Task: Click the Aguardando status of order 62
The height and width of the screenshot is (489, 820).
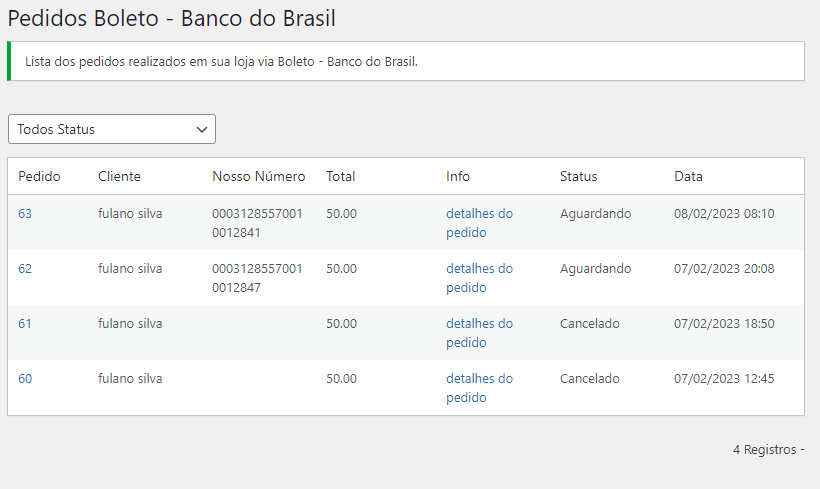Action: [595, 268]
